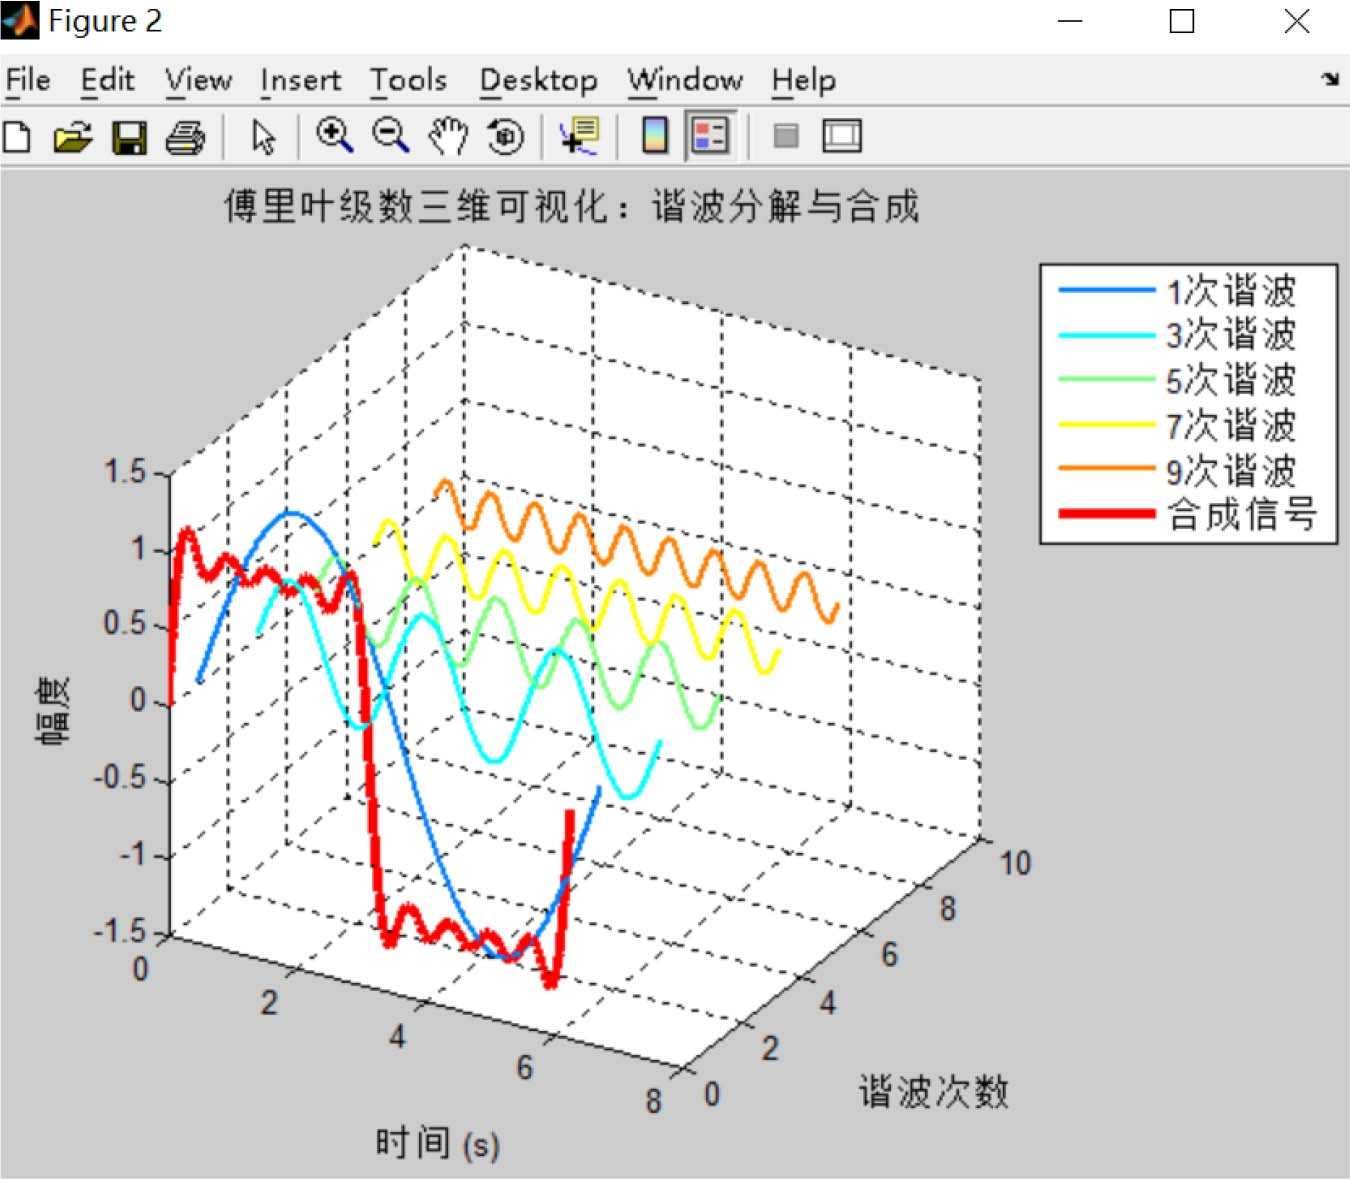1350x1179 pixels.
Task: Save the figure using the floppy disk icon
Action: (x=129, y=136)
